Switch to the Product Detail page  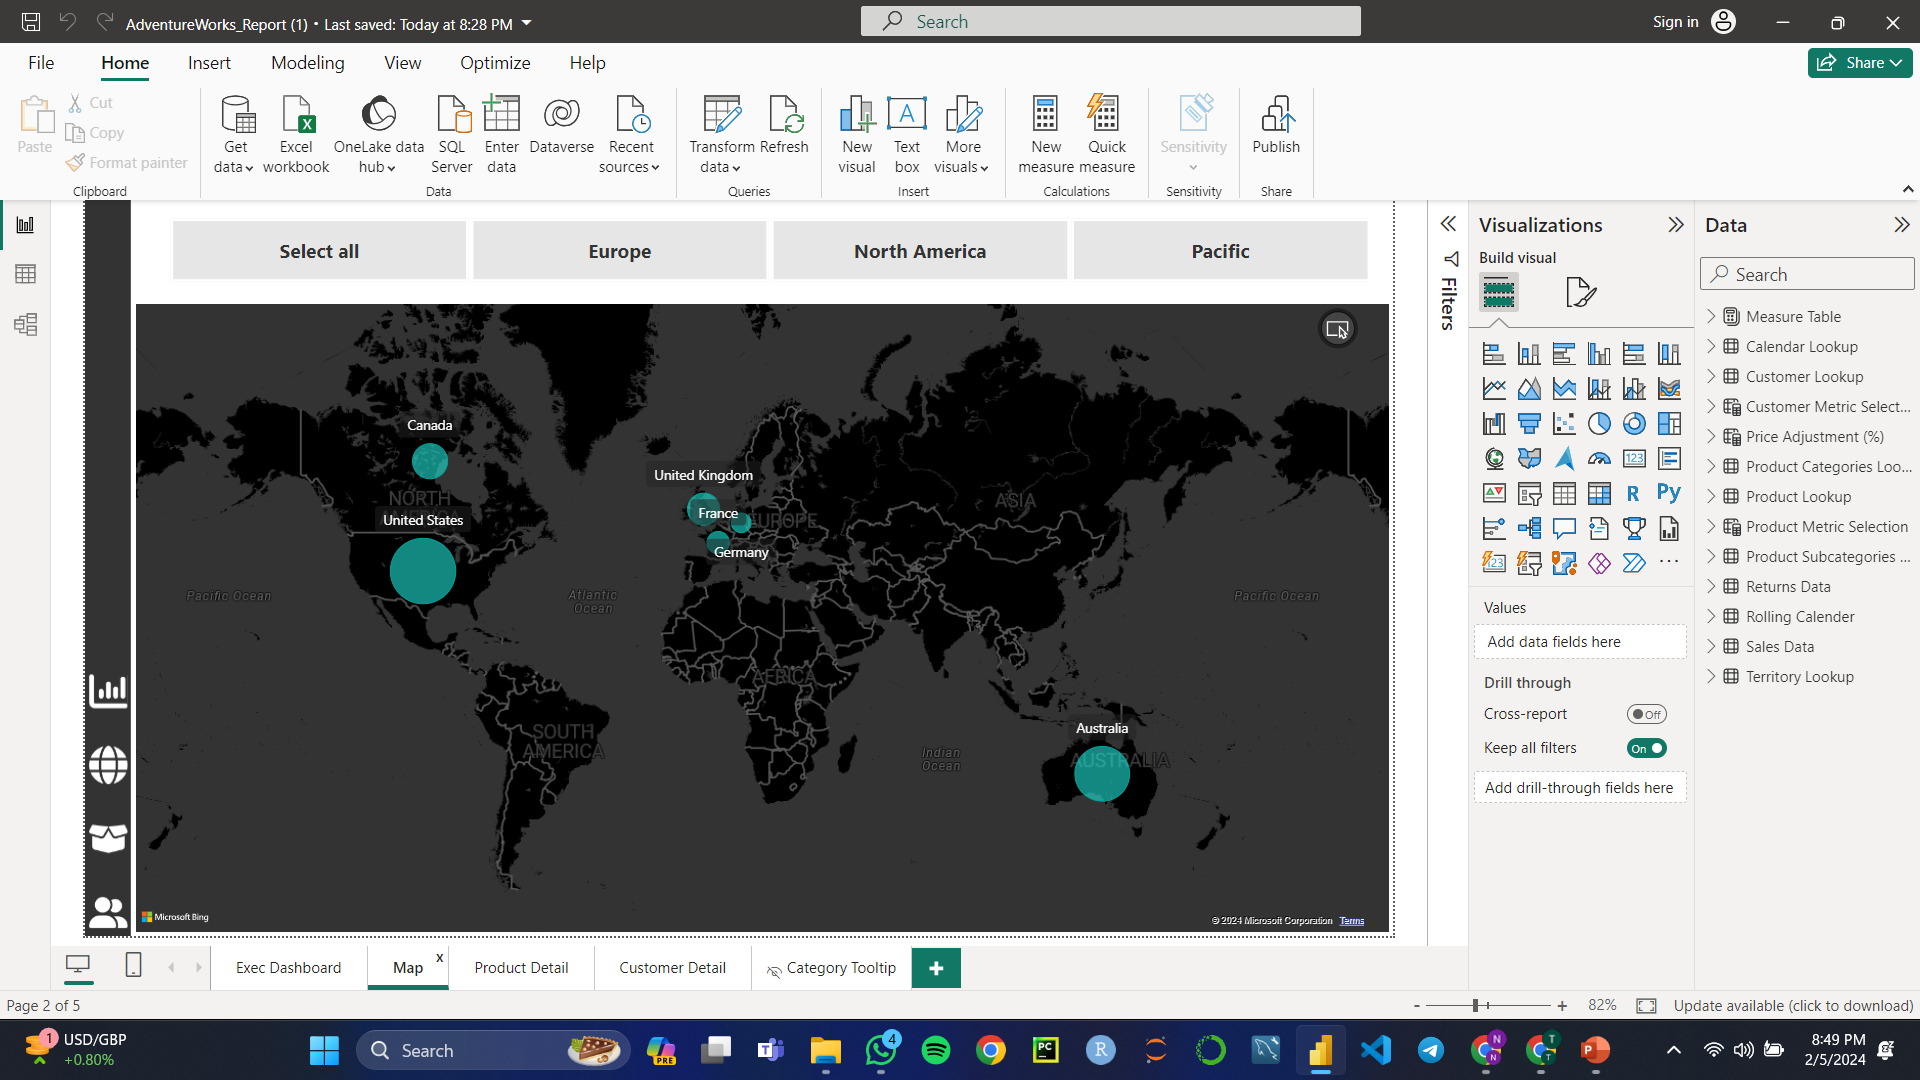click(521, 968)
